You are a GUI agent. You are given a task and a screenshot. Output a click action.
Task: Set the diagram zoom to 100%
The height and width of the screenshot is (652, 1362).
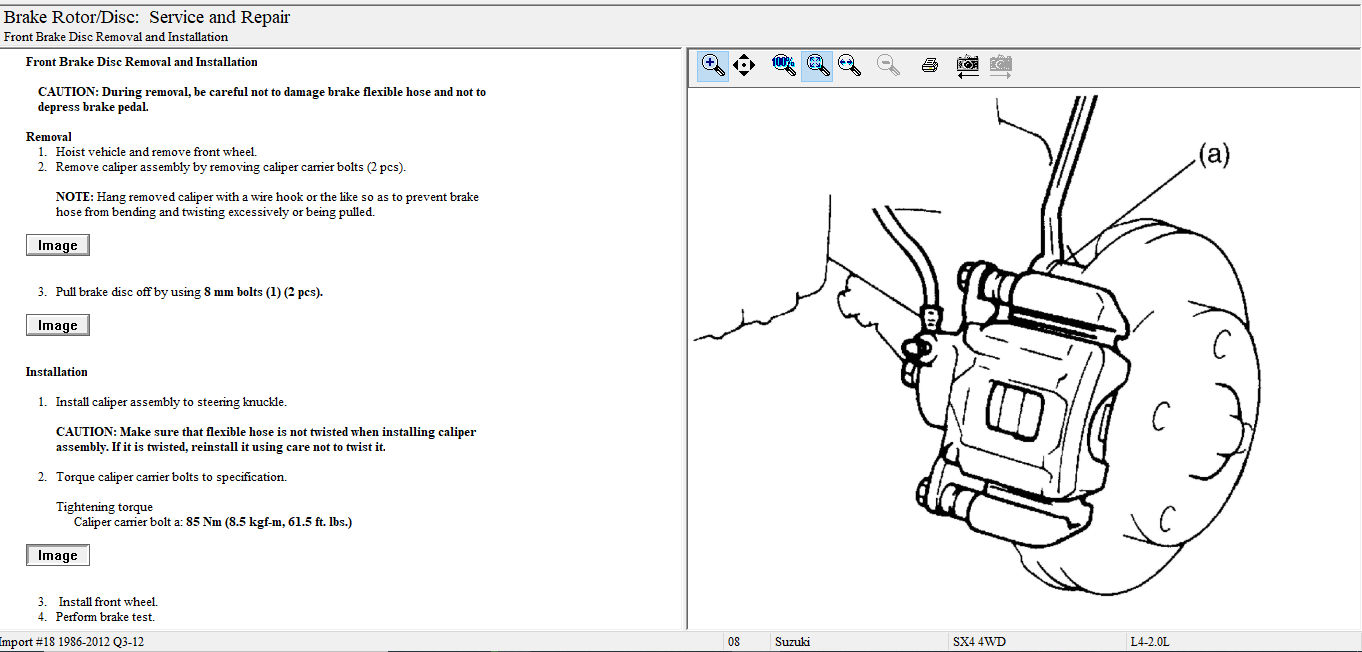(784, 66)
